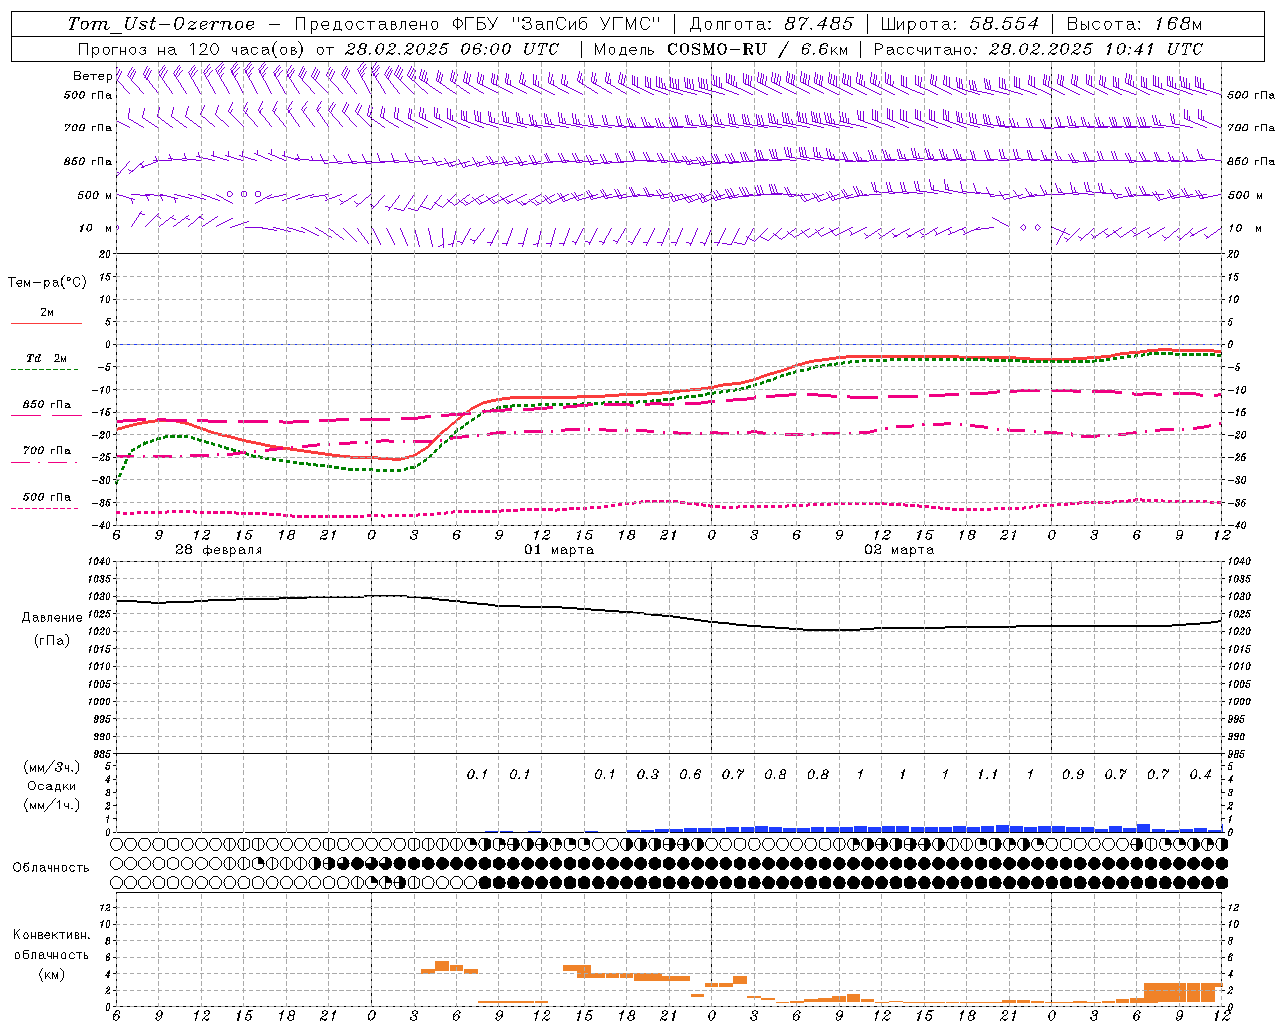Select the latitude value Широта: 58.554
This screenshot has height=1024, width=1280.
[960, 24]
